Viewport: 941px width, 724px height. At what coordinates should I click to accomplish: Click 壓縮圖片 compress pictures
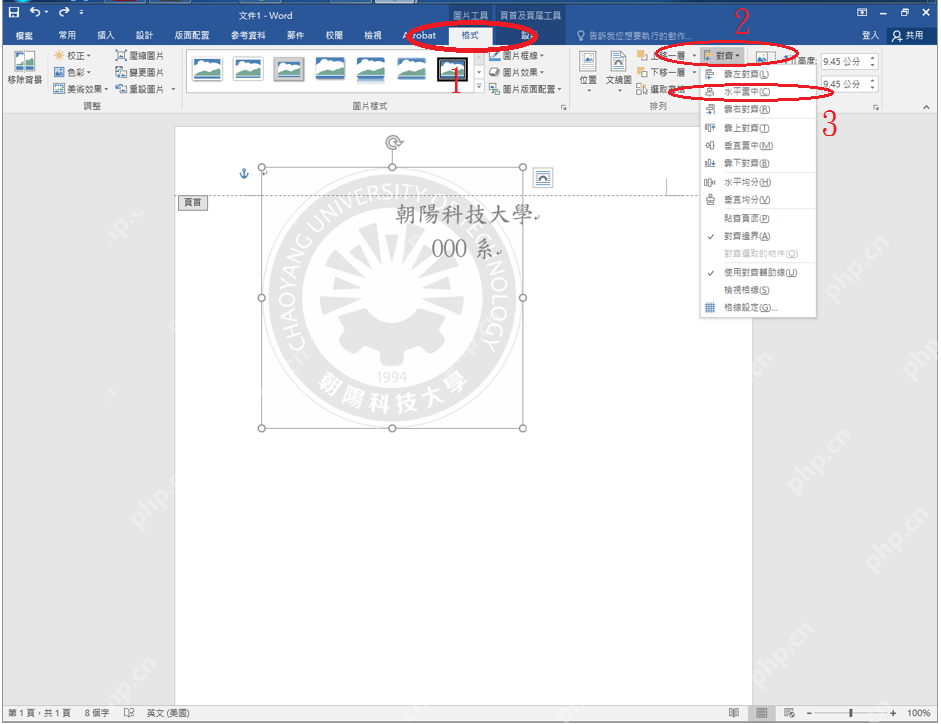(x=139, y=55)
